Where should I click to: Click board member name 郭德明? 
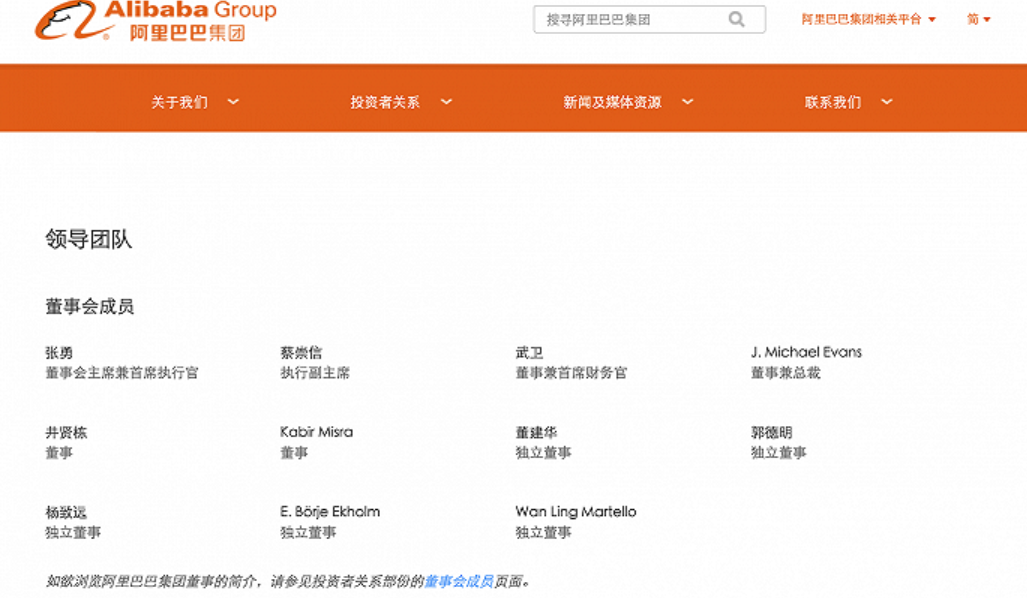click(772, 432)
